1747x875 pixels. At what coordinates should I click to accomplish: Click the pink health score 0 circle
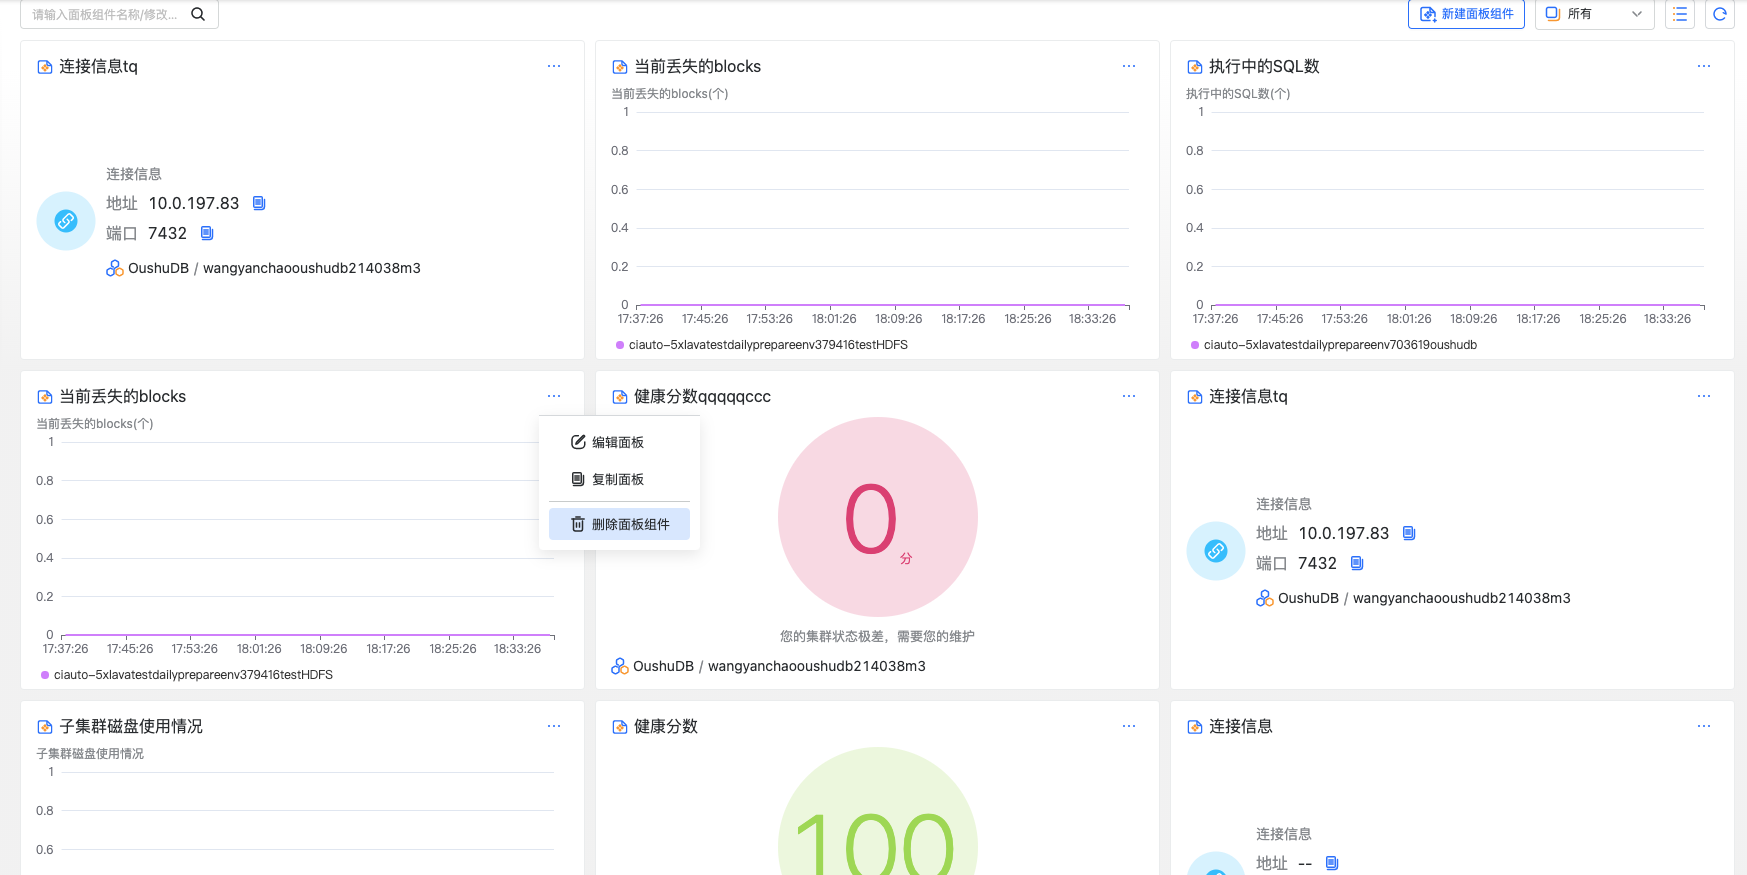[877, 517]
